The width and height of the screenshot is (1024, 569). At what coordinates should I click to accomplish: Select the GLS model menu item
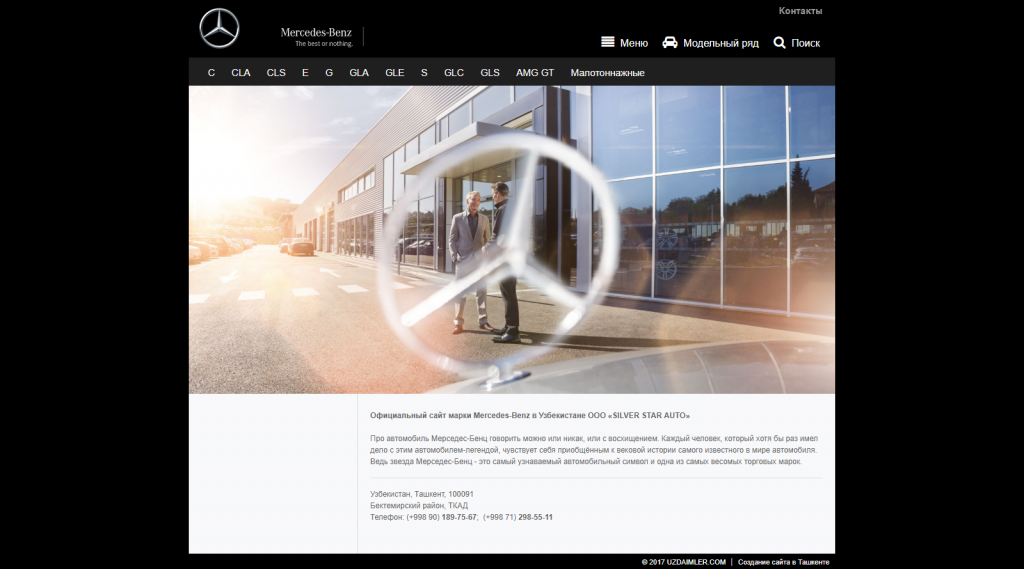(x=490, y=73)
